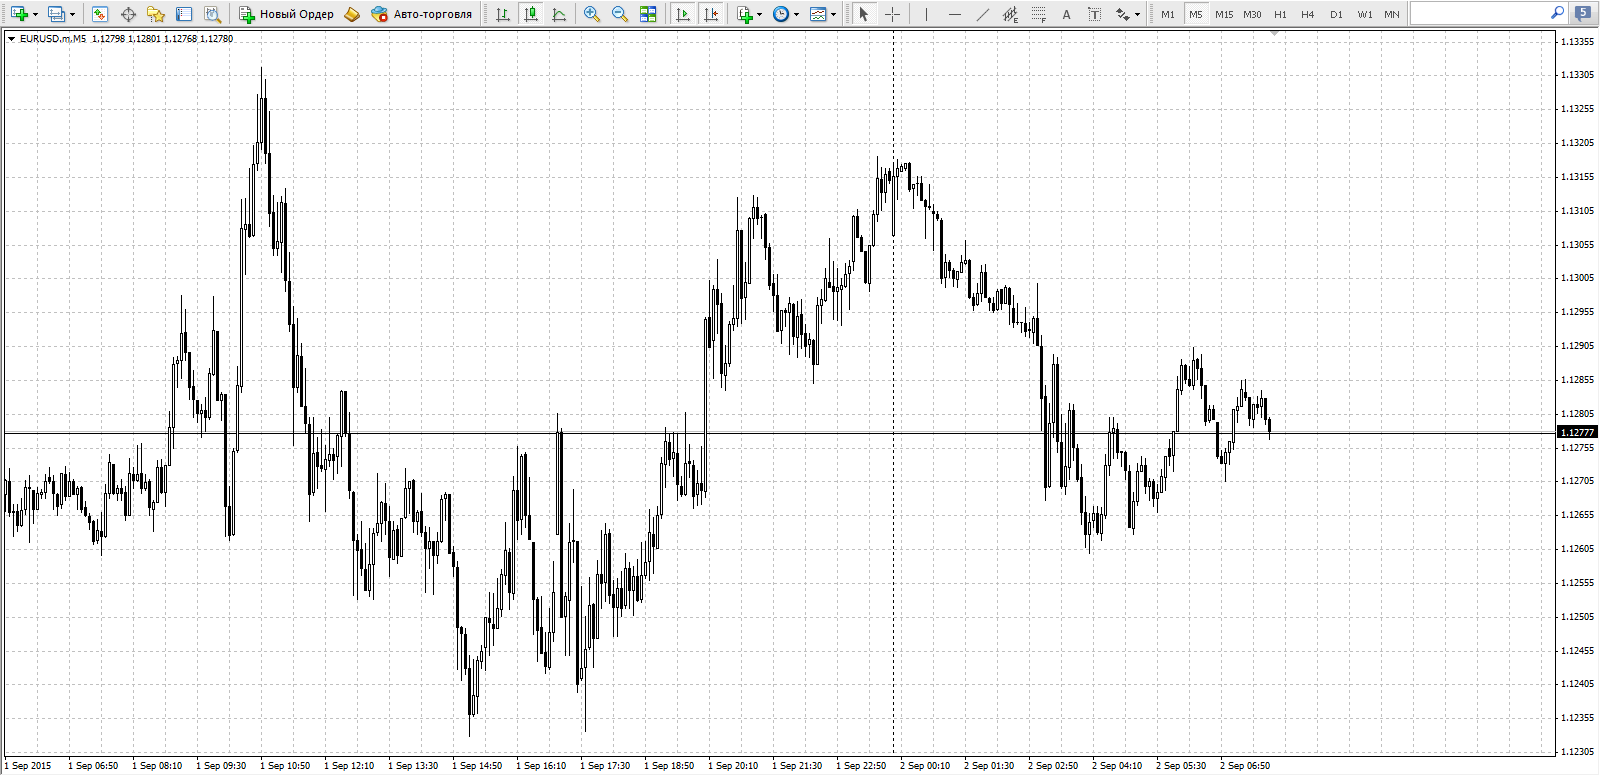
Task: Select the Cursor arrow tool
Action: [x=864, y=14]
